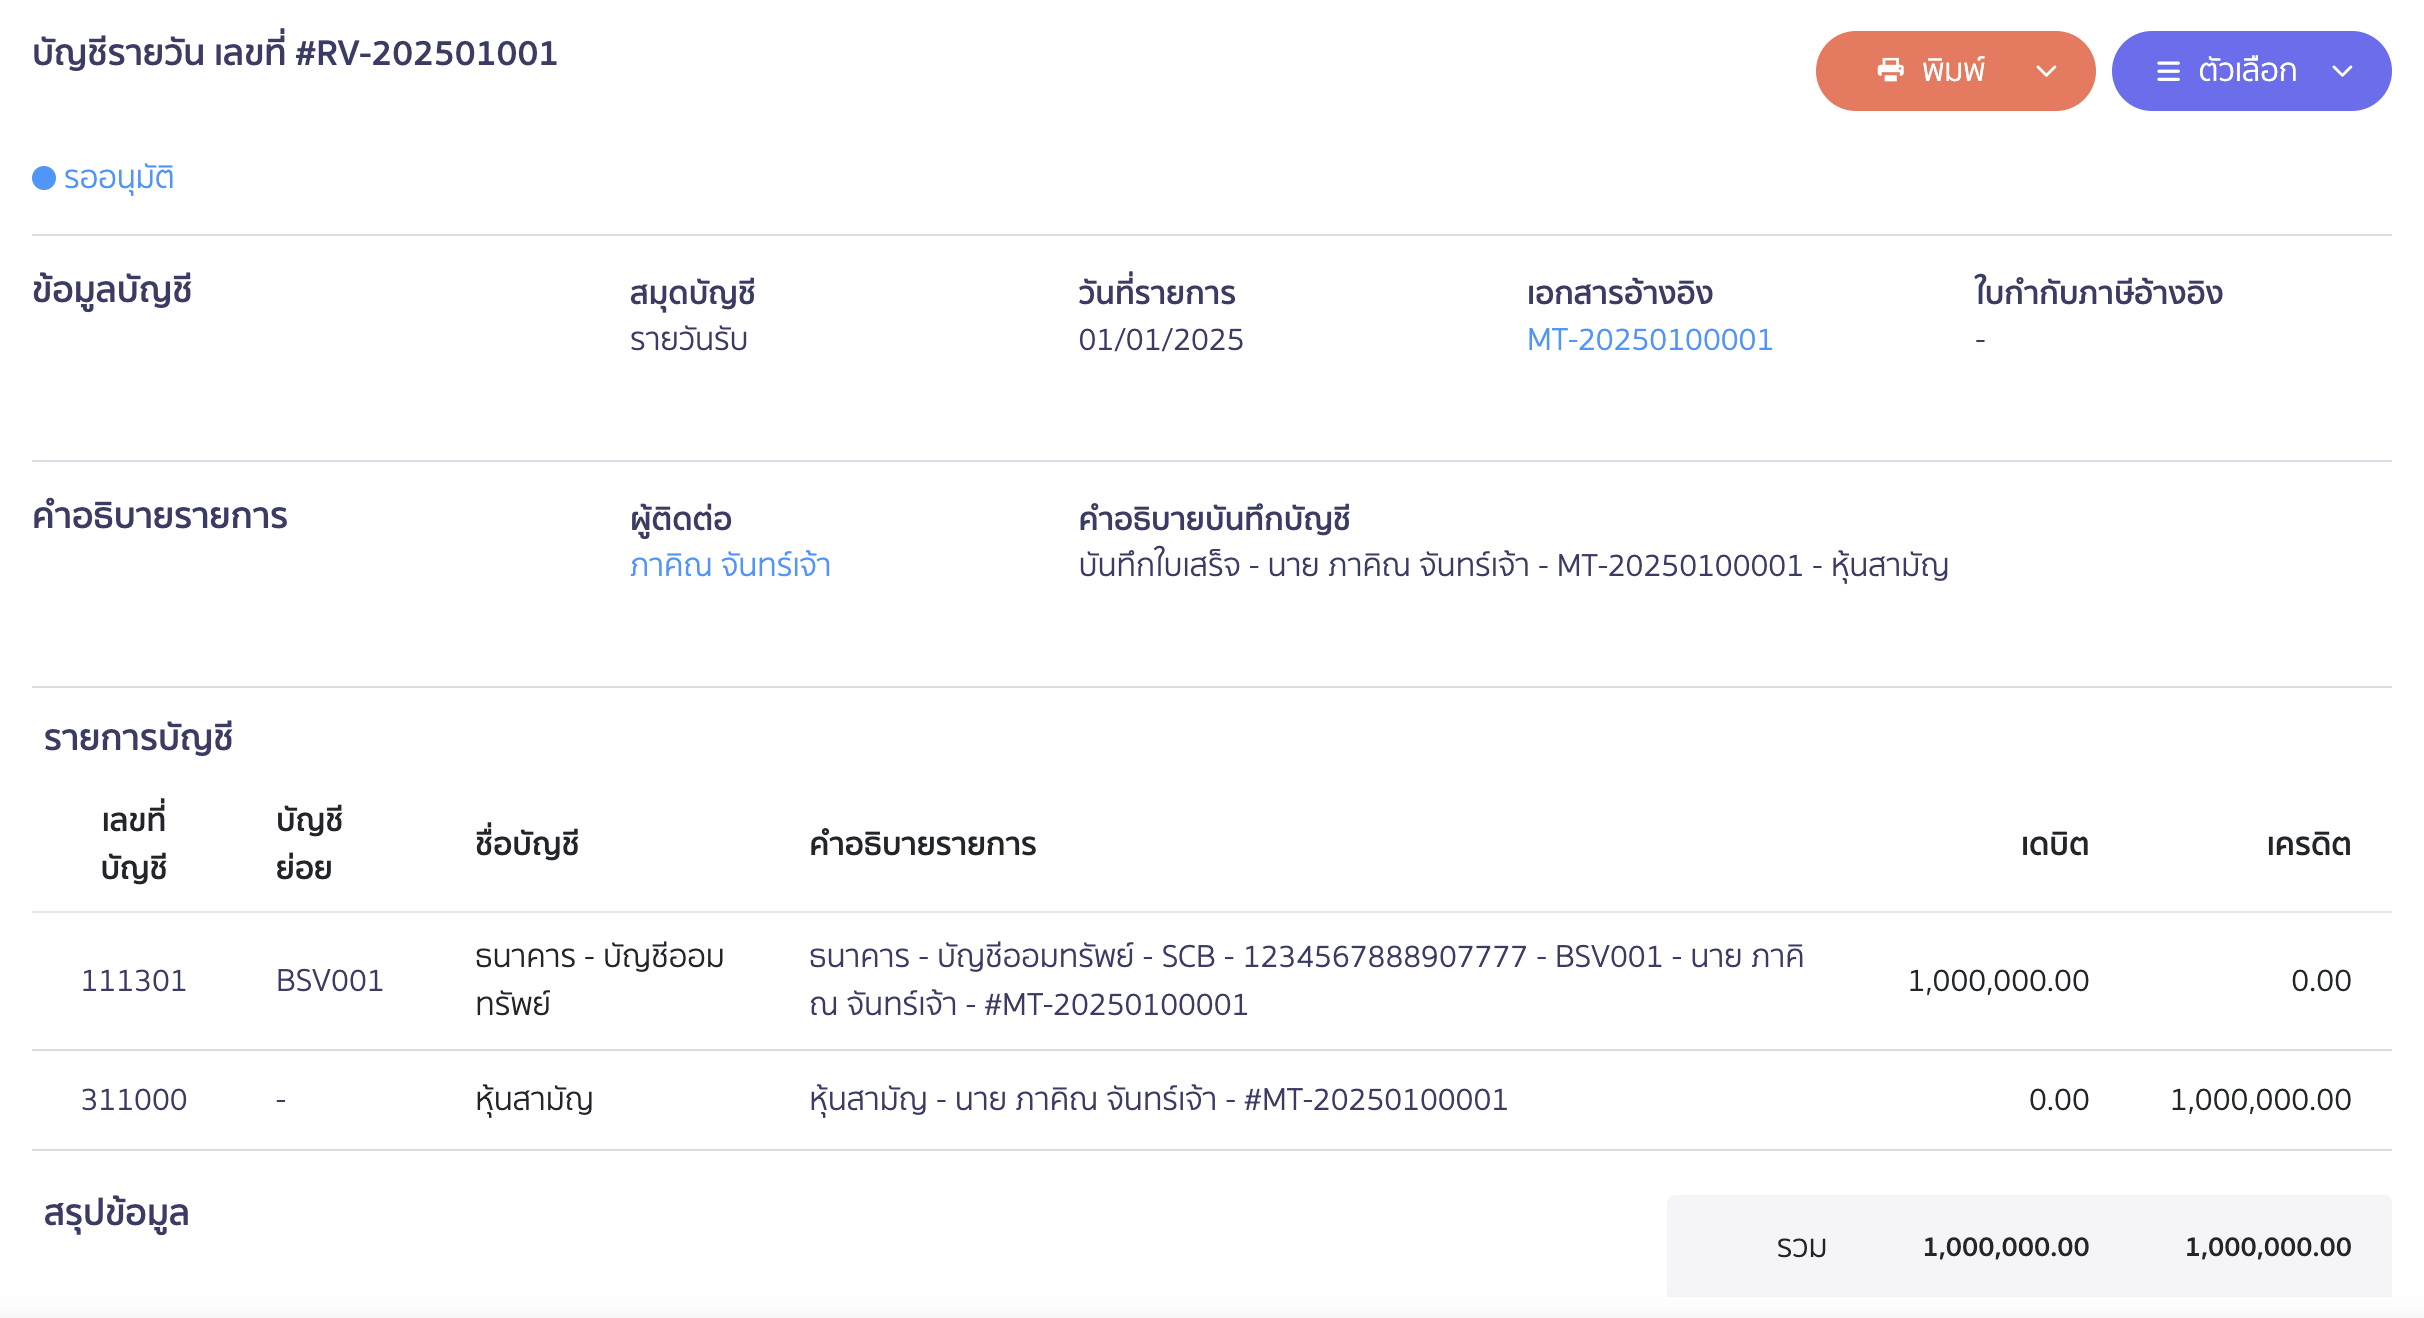This screenshot has height=1318, width=2424.
Task: Click the คำอธิบายบันทึกบัญชี field label
Action: click(x=1214, y=519)
